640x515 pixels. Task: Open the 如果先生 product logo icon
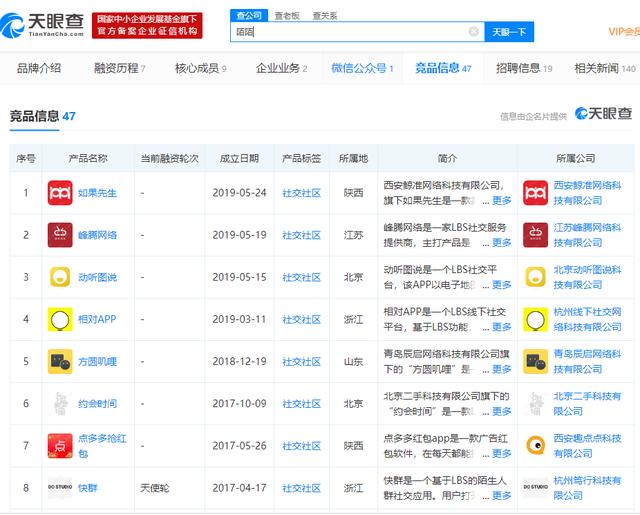point(60,193)
